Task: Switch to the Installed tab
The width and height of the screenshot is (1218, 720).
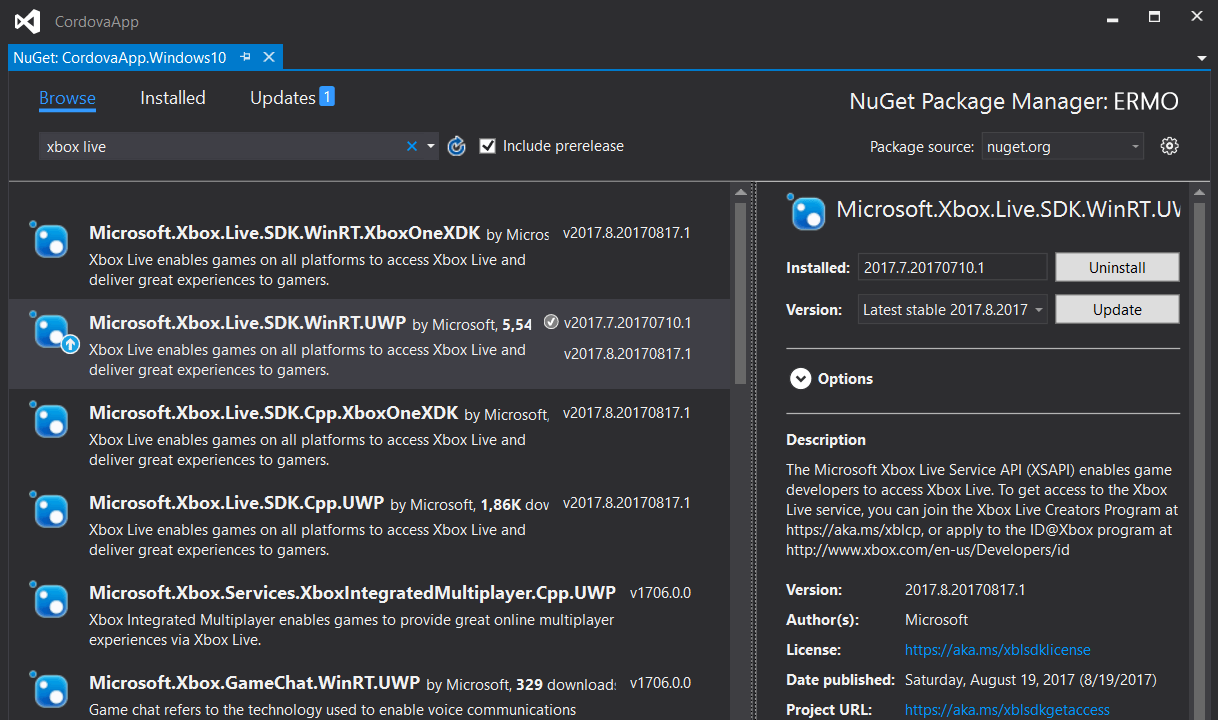Action: (173, 98)
